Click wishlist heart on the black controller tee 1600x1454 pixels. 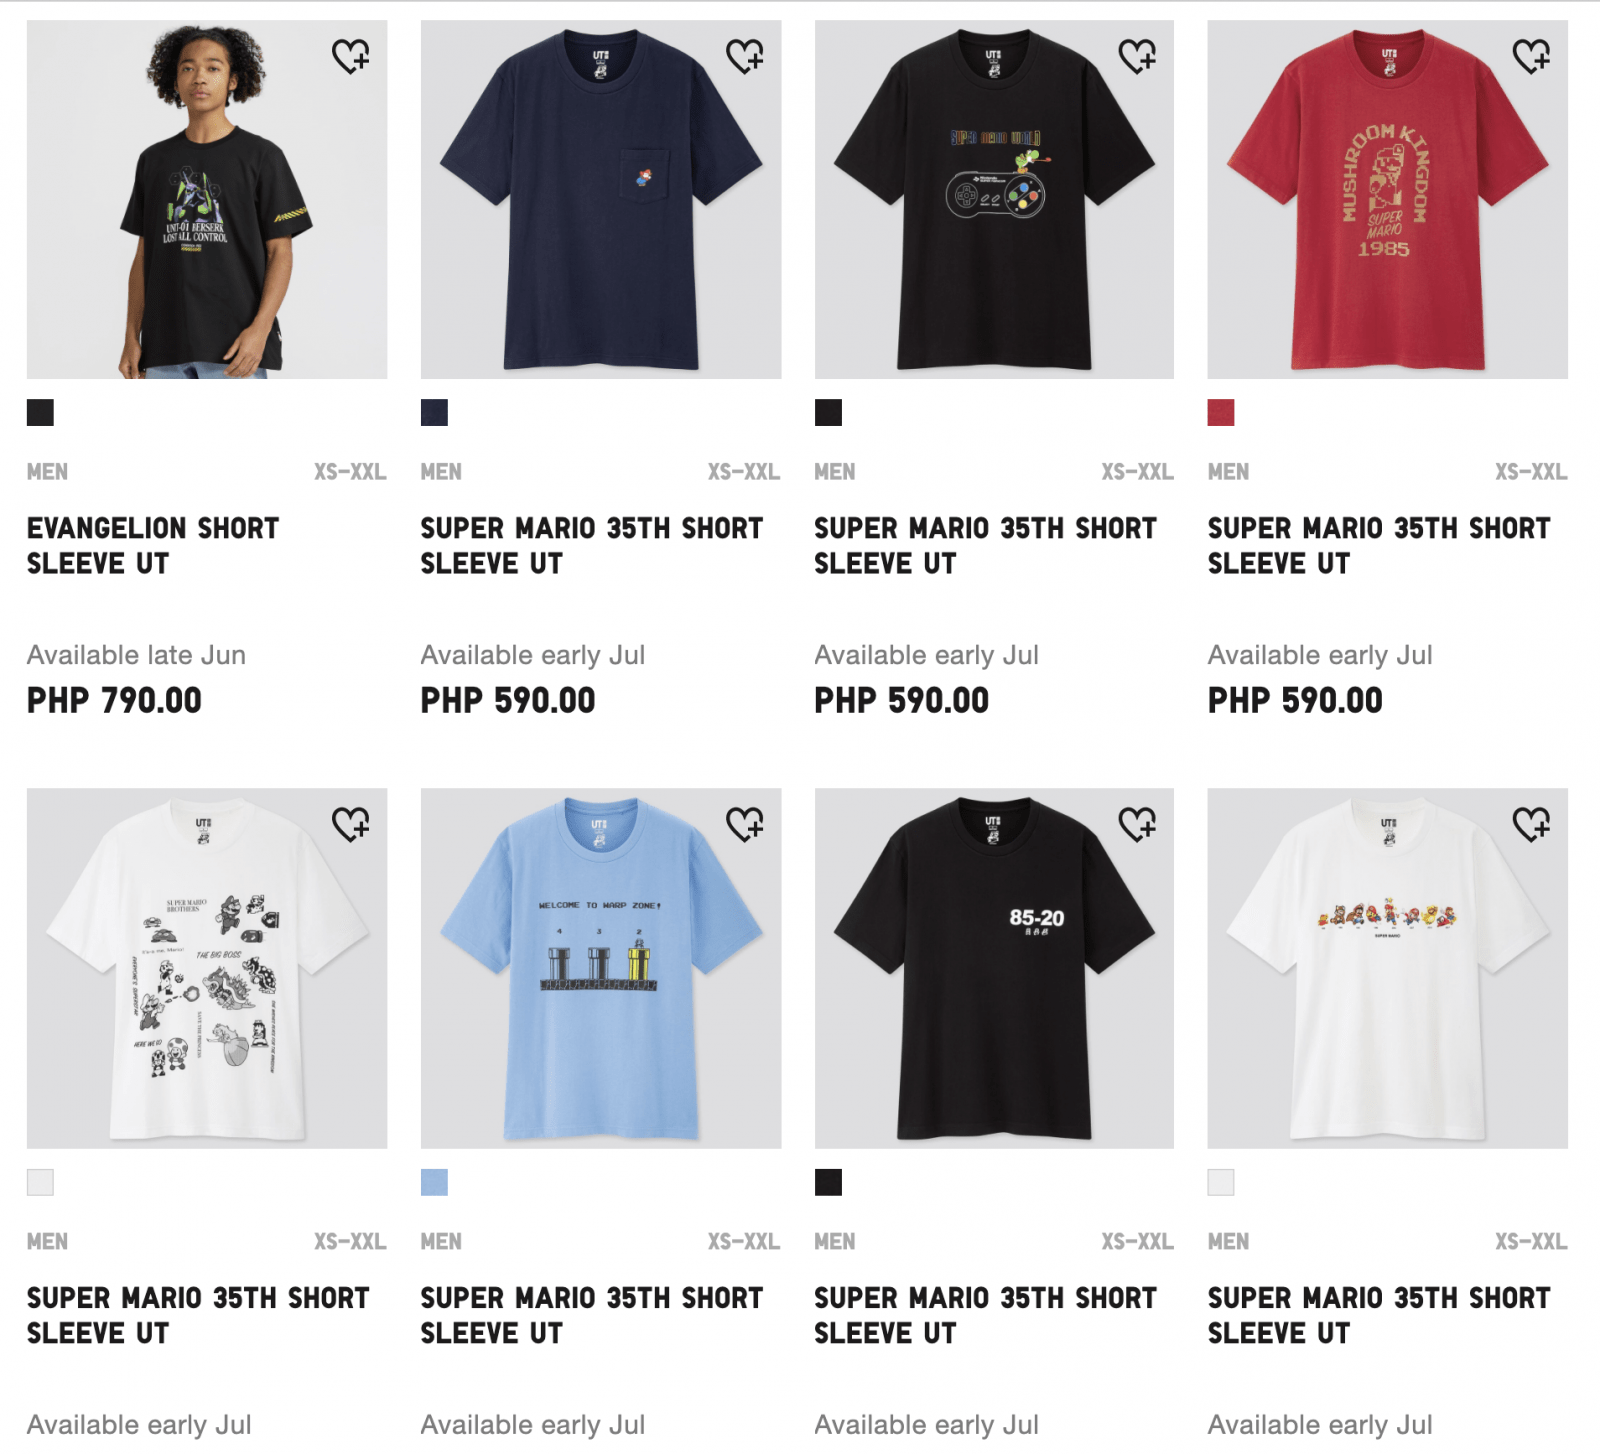(1138, 56)
